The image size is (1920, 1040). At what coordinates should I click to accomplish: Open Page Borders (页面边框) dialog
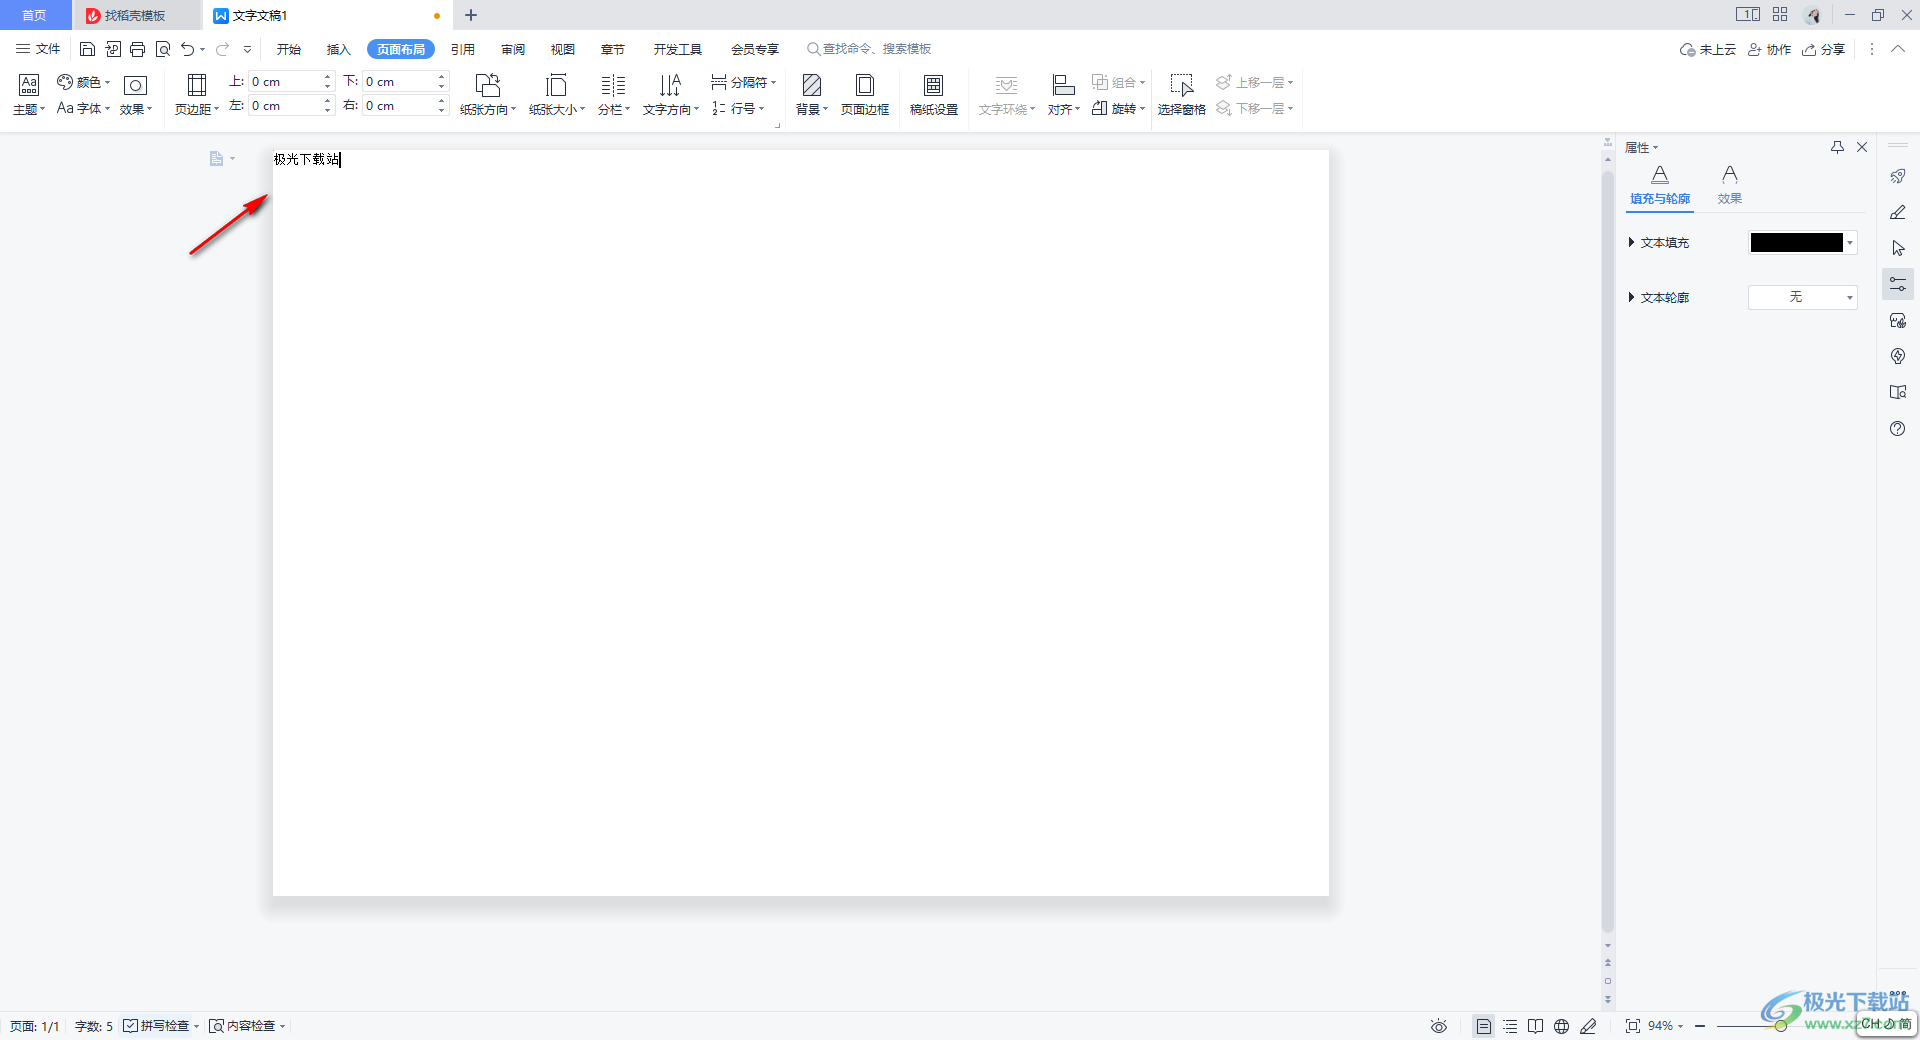tap(865, 95)
